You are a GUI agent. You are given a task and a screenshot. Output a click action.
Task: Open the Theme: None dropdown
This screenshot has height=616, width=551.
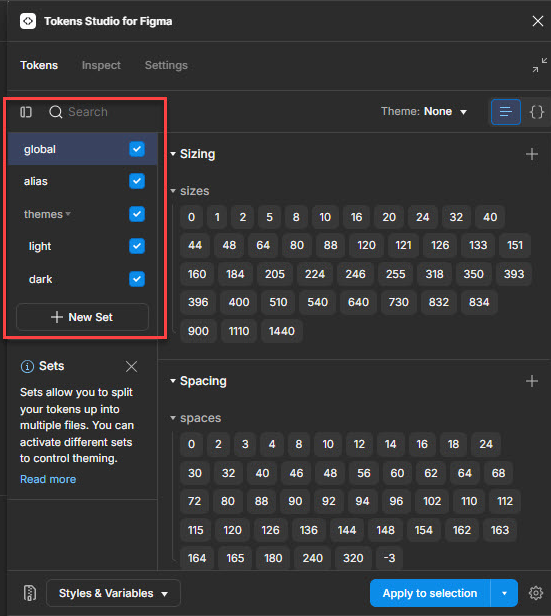(x=424, y=112)
